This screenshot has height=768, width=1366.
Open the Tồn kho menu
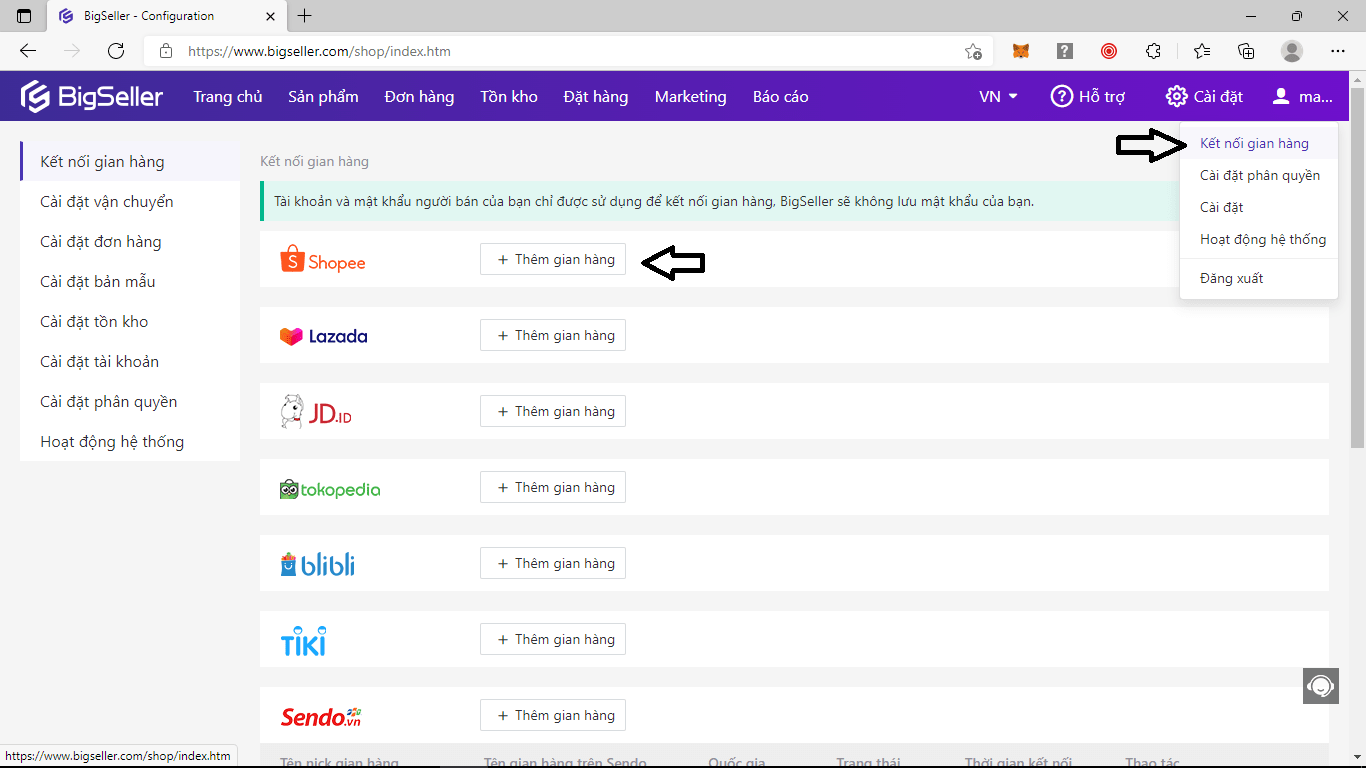[x=508, y=97]
